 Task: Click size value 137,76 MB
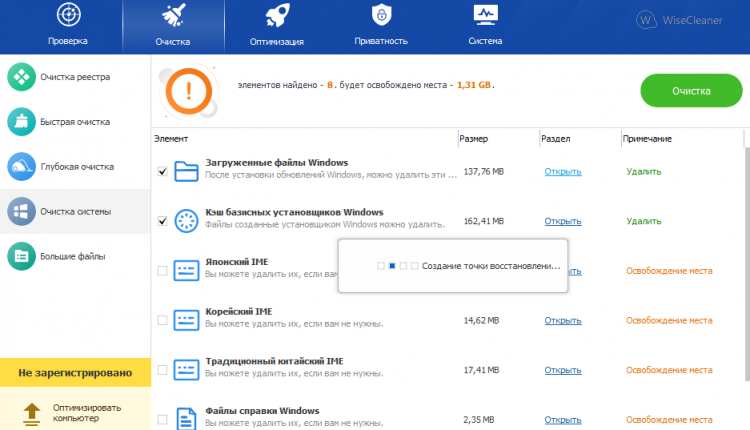(x=484, y=171)
